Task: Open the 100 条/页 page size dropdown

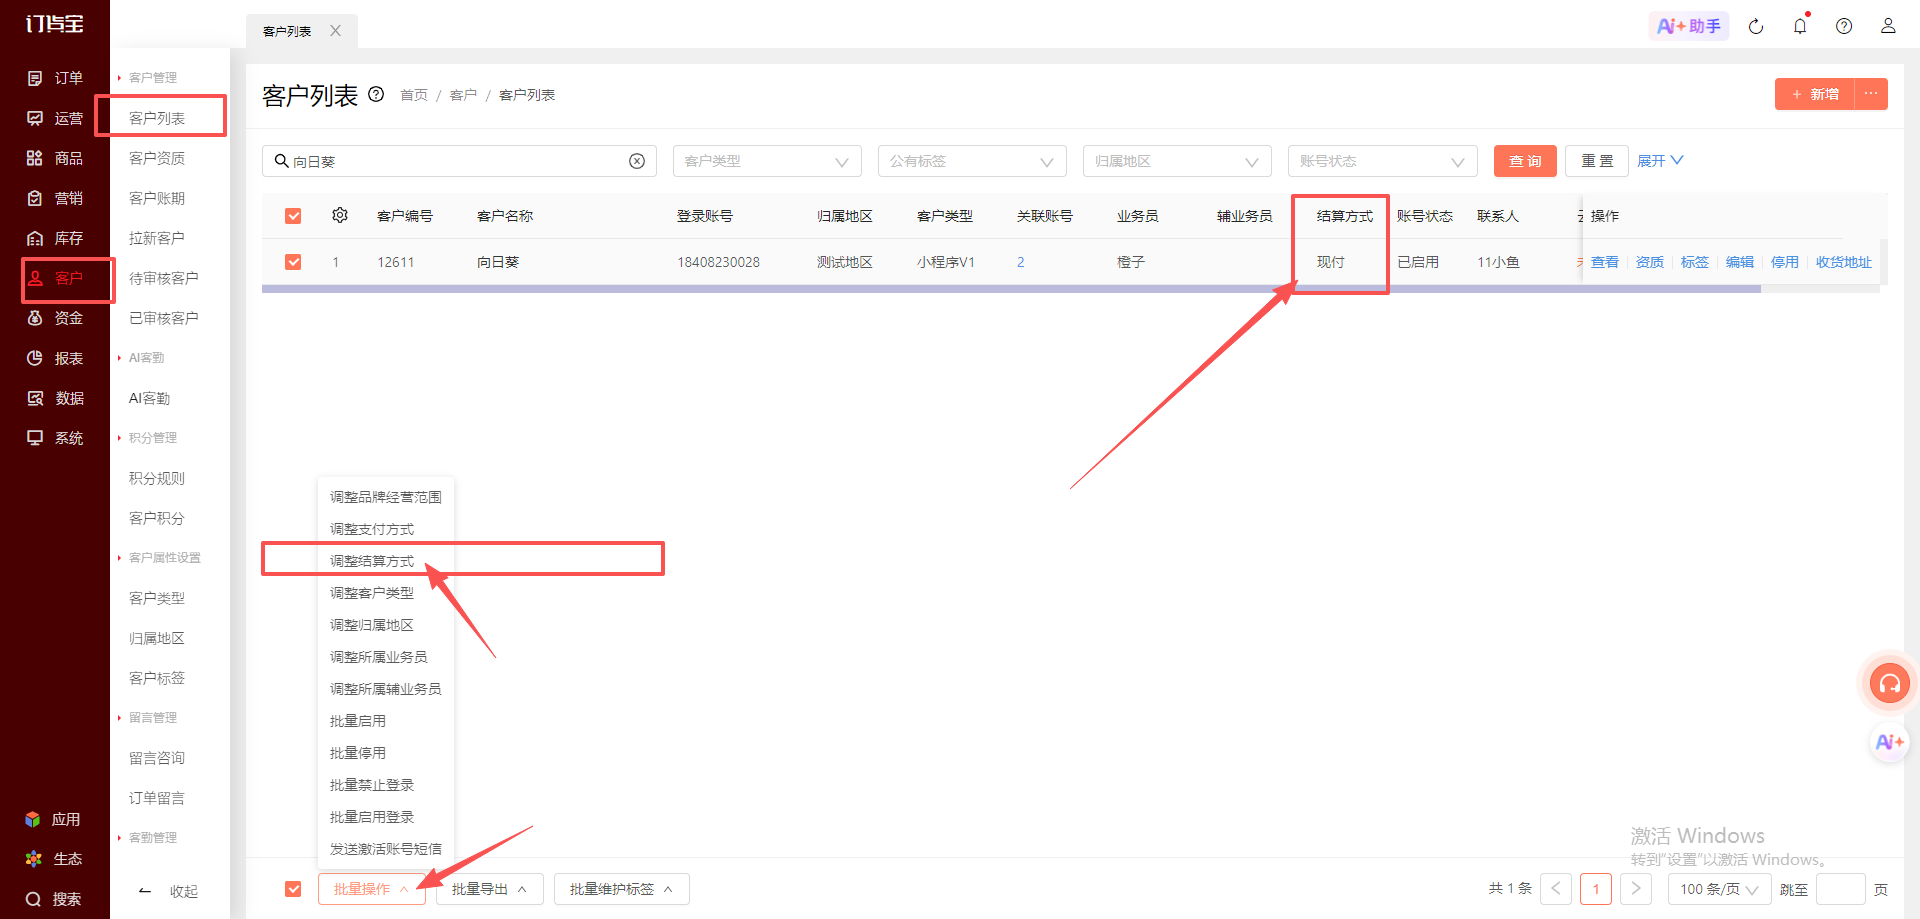Action: [1719, 889]
